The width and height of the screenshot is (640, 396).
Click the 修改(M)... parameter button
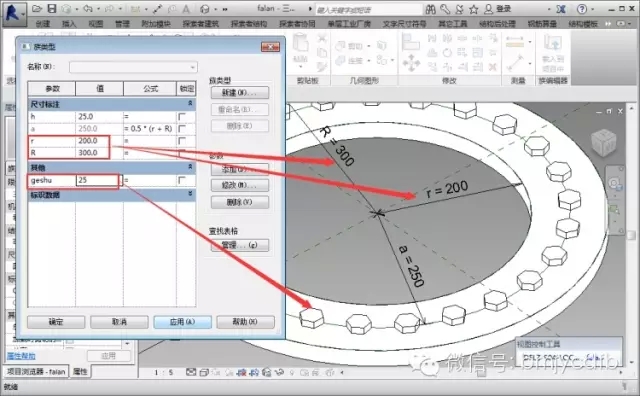(240, 185)
